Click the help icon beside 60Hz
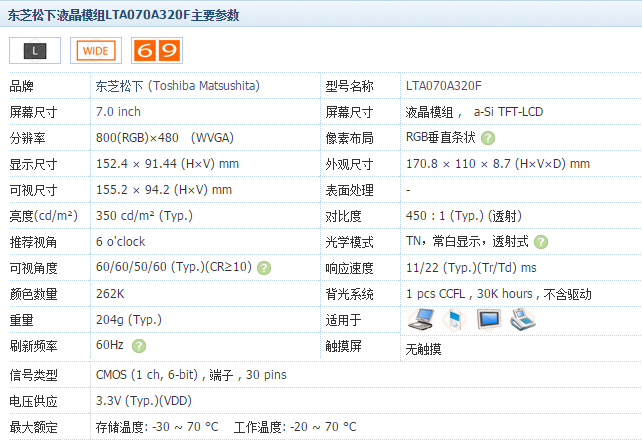This screenshot has height=442, width=642. pos(139,346)
